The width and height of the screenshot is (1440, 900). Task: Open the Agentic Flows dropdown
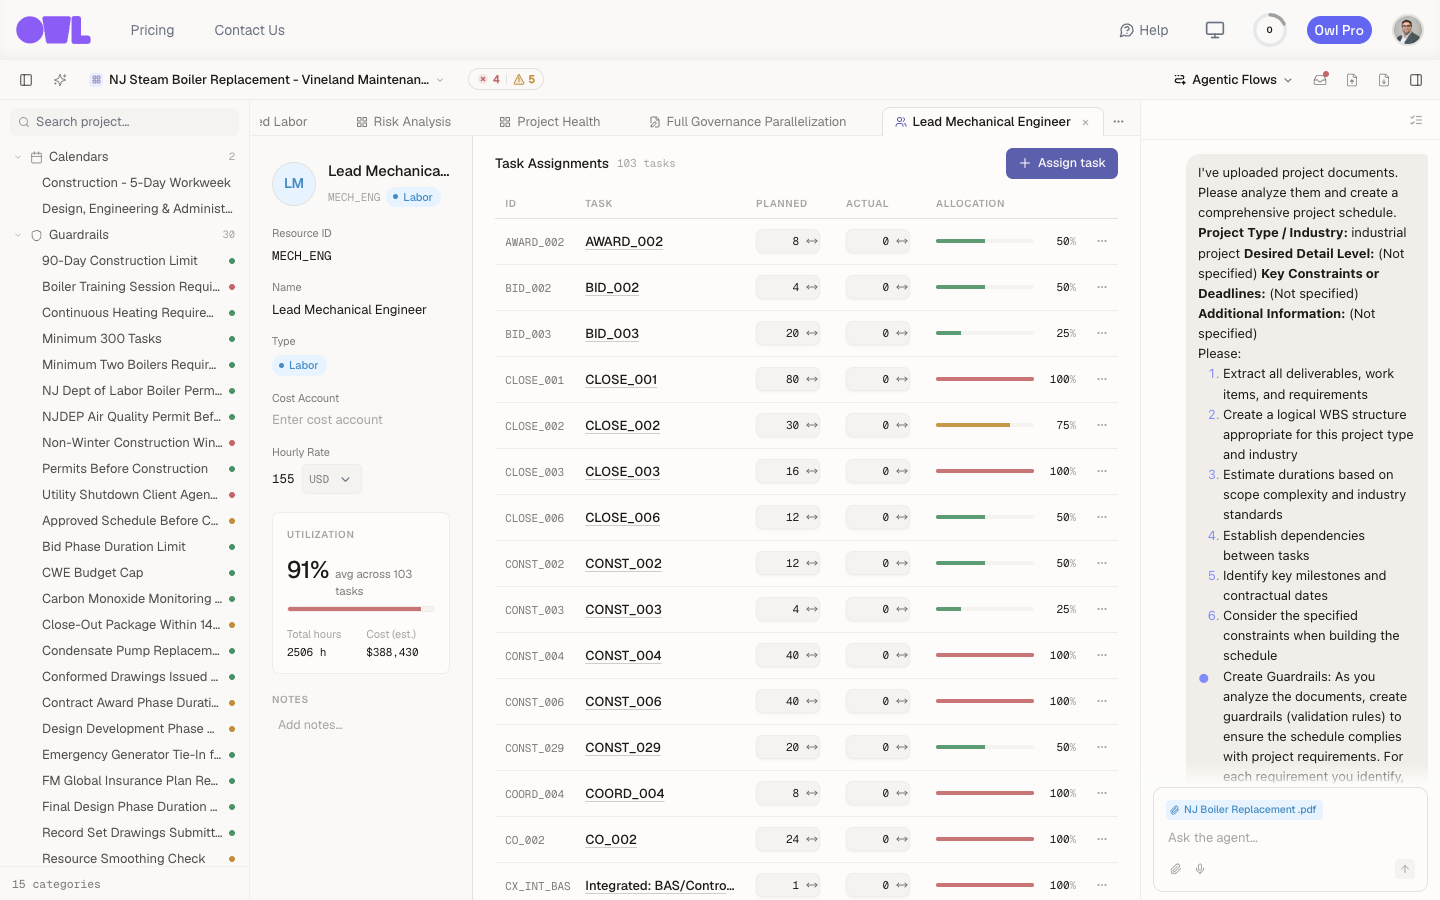(1233, 80)
